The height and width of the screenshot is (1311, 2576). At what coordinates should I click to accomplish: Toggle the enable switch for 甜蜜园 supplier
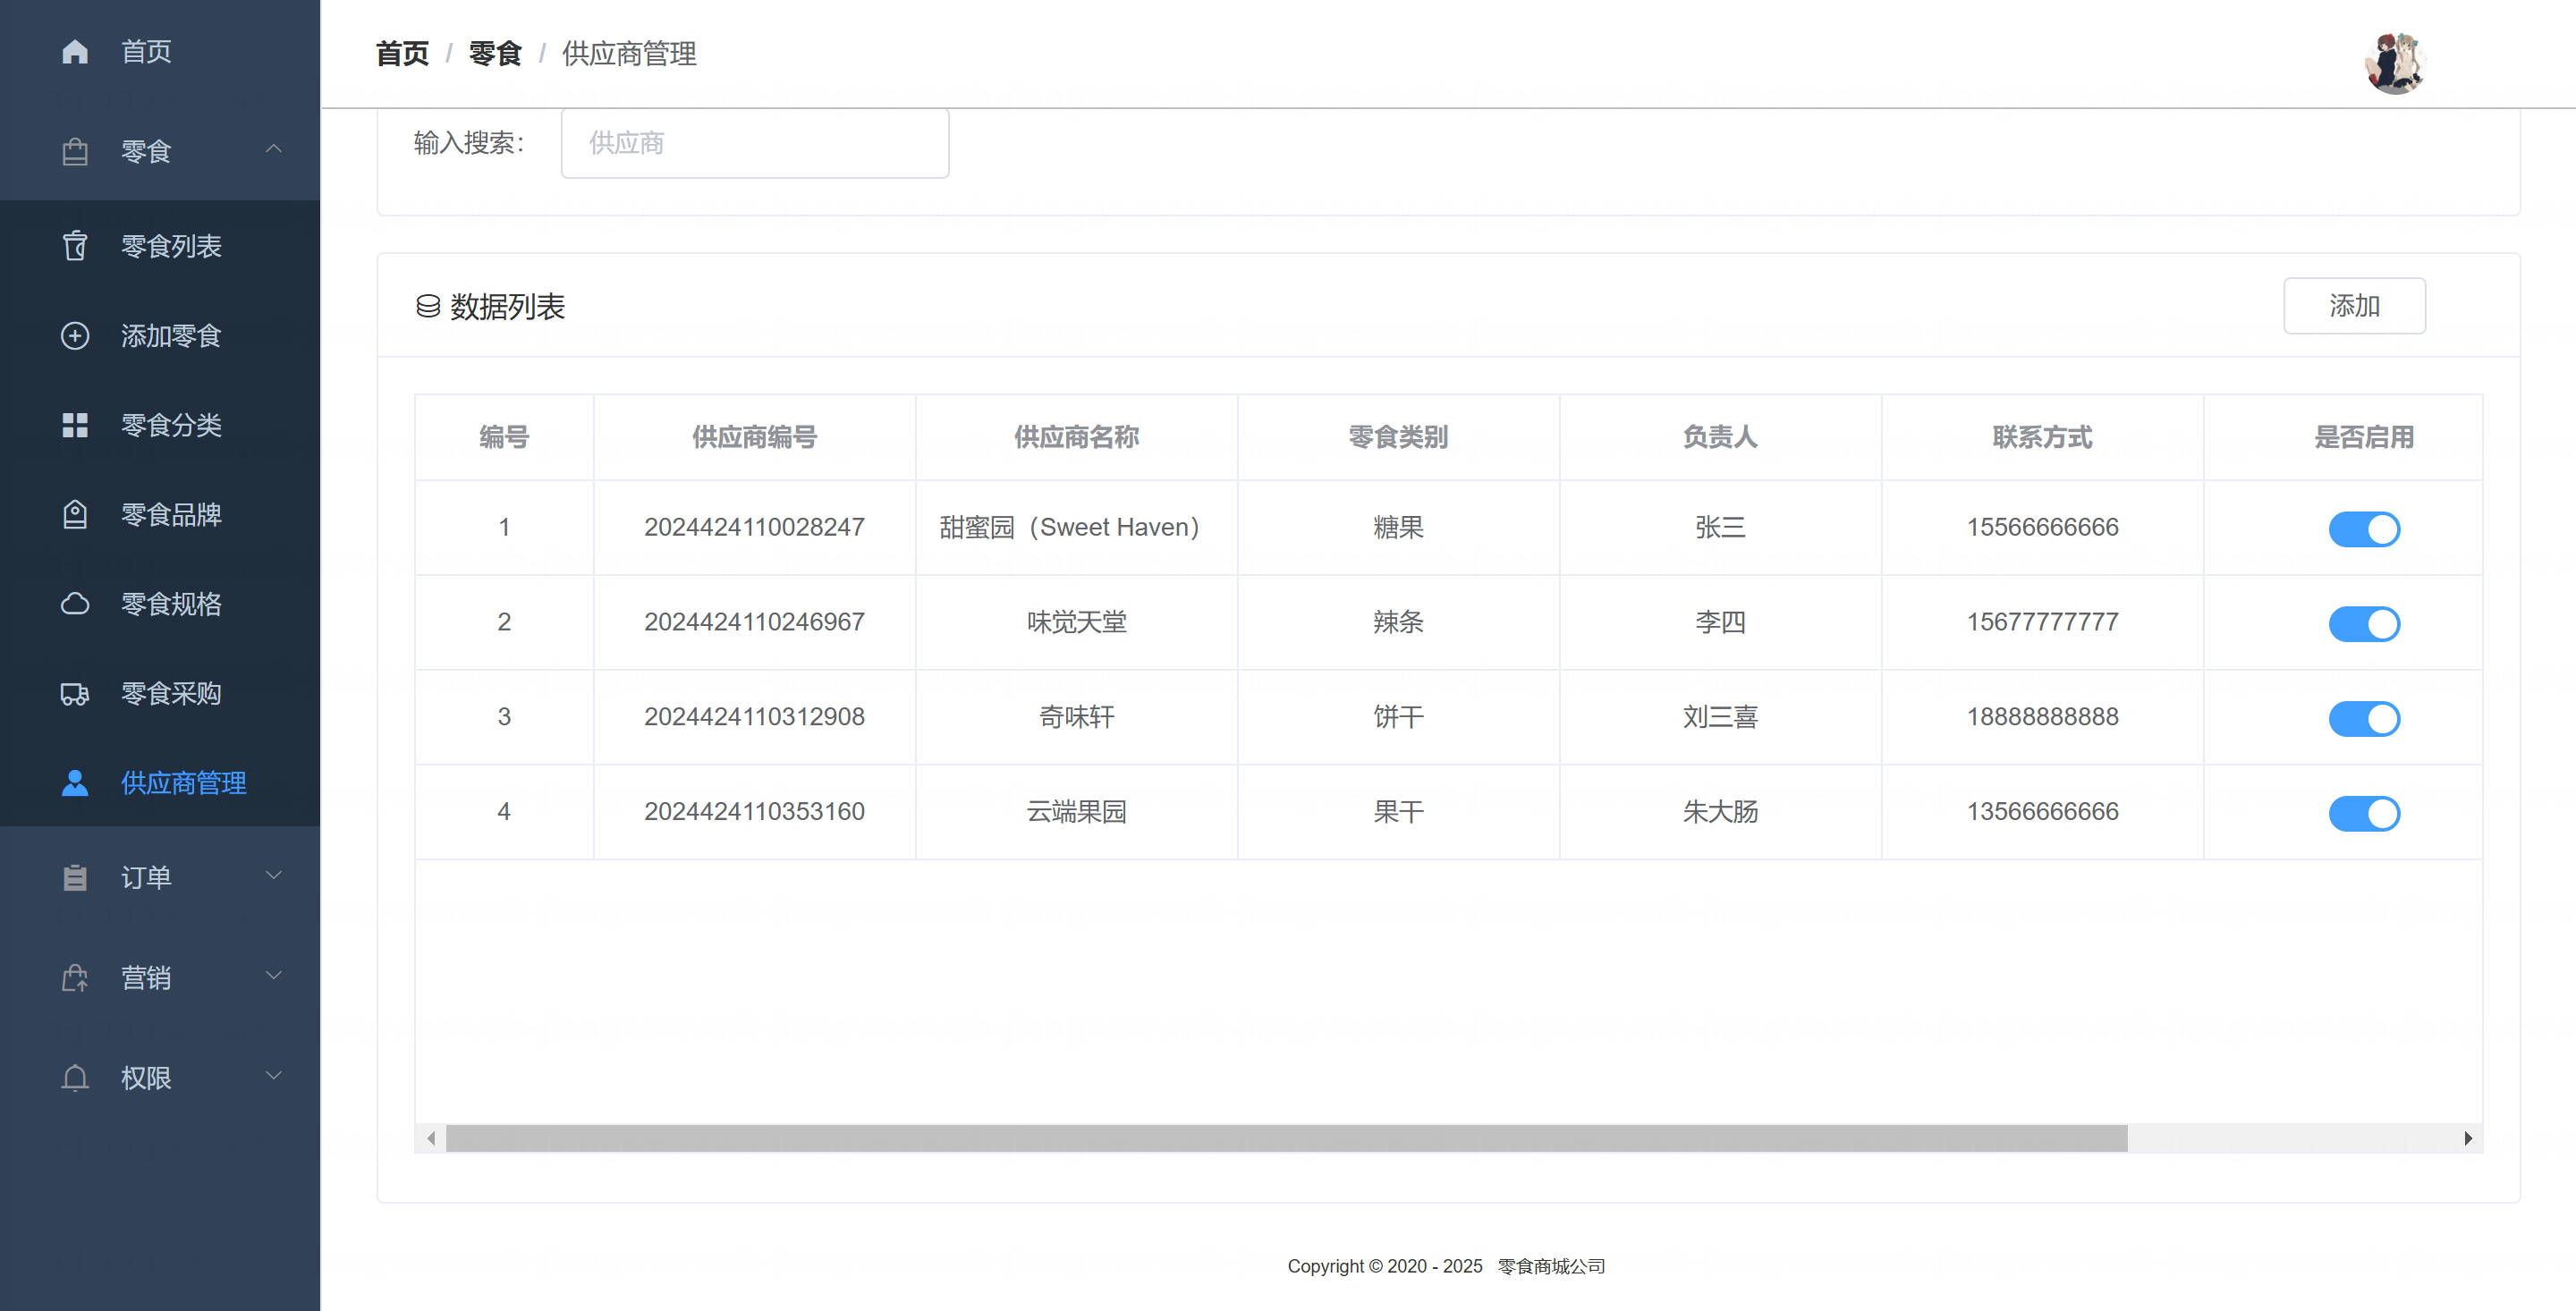[2364, 528]
